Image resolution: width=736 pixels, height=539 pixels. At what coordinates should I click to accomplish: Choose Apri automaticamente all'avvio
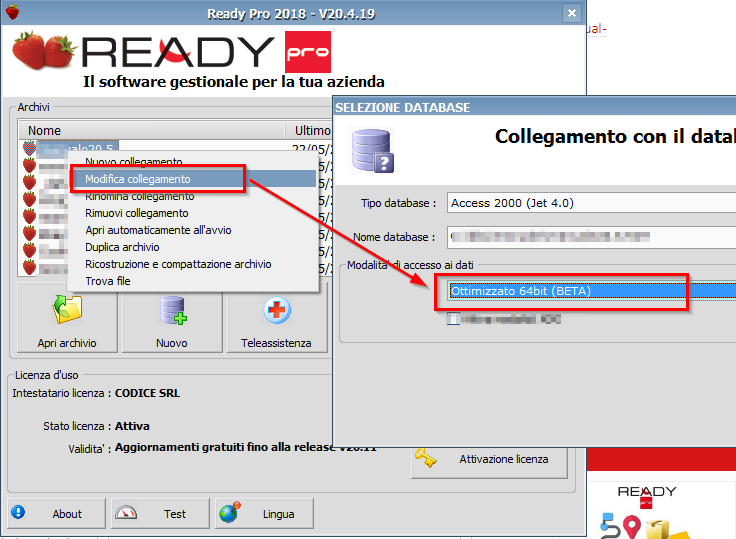(x=193, y=230)
